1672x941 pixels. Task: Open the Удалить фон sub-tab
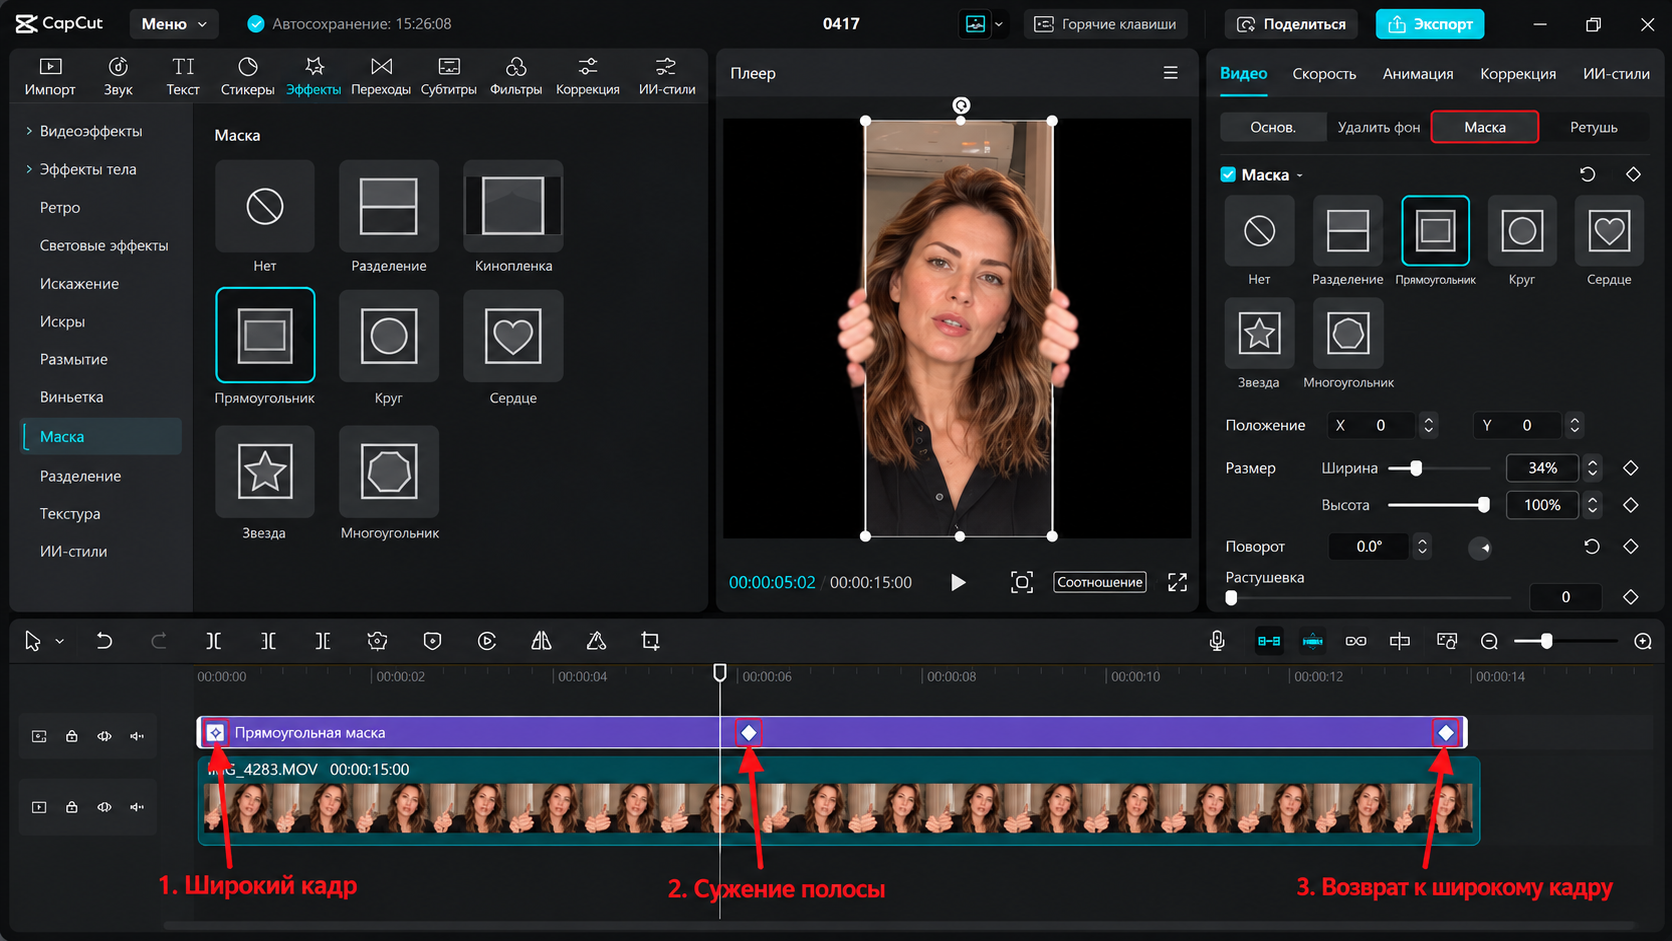1379,127
